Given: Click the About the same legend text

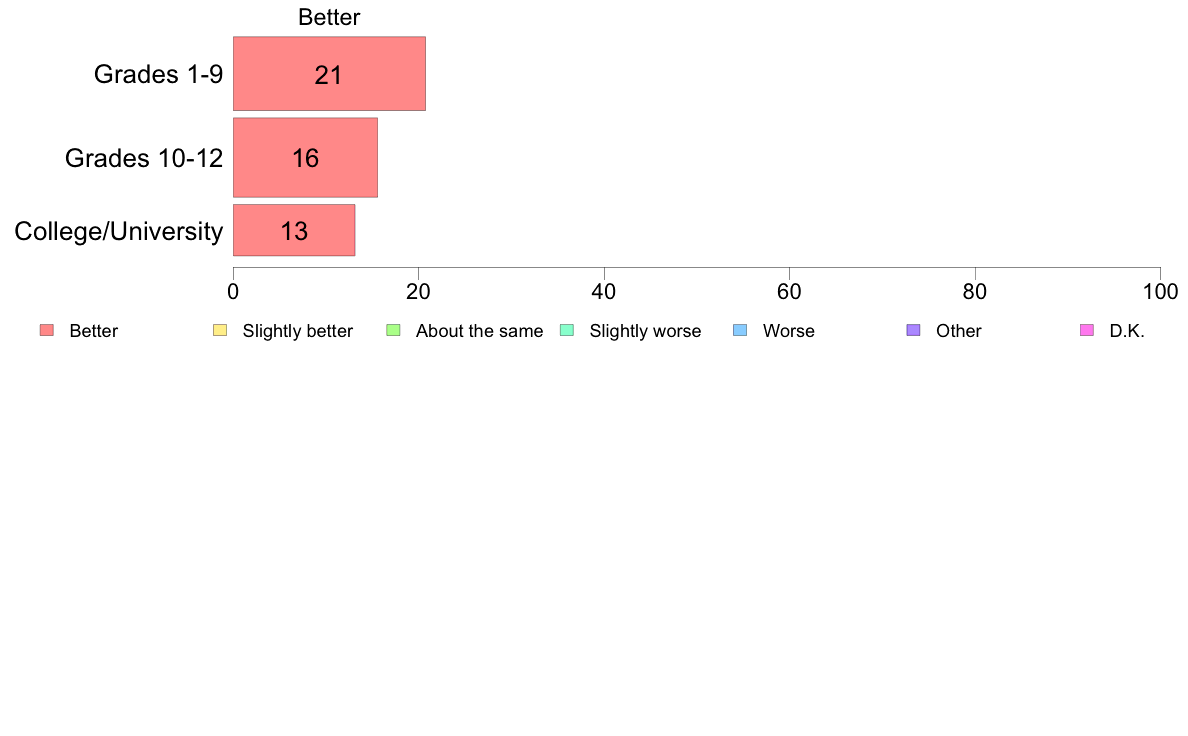Looking at the screenshot, I should coord(480,331).
